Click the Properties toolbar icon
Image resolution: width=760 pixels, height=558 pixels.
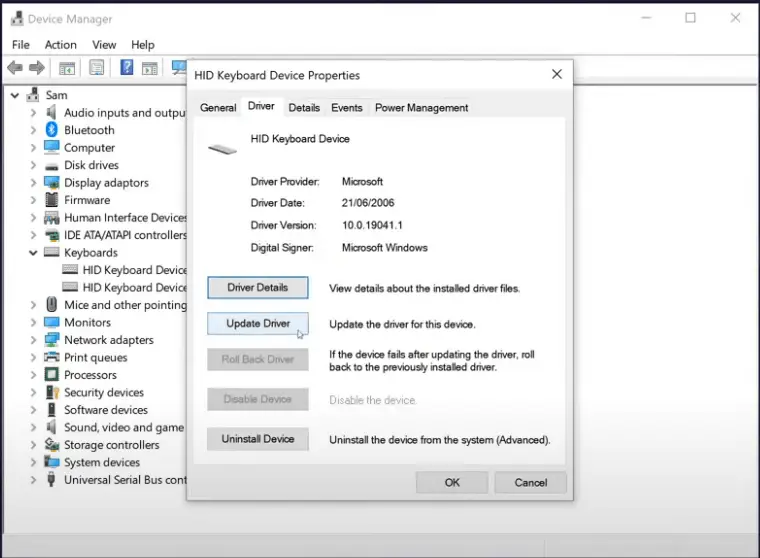click(96, 67)
